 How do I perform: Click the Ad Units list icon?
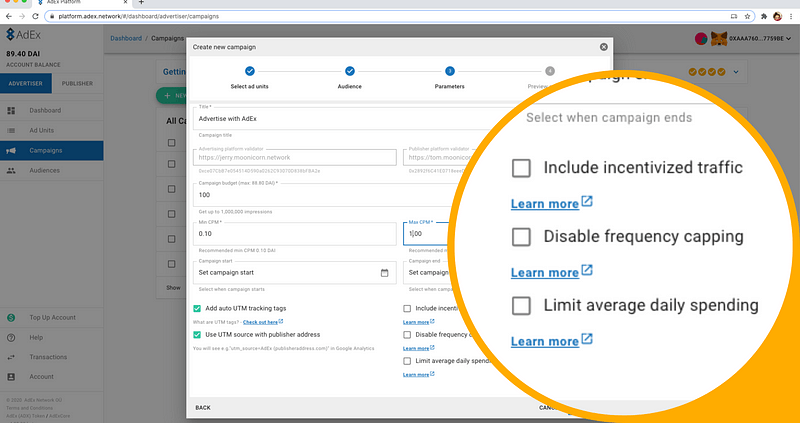coord(11,131)
